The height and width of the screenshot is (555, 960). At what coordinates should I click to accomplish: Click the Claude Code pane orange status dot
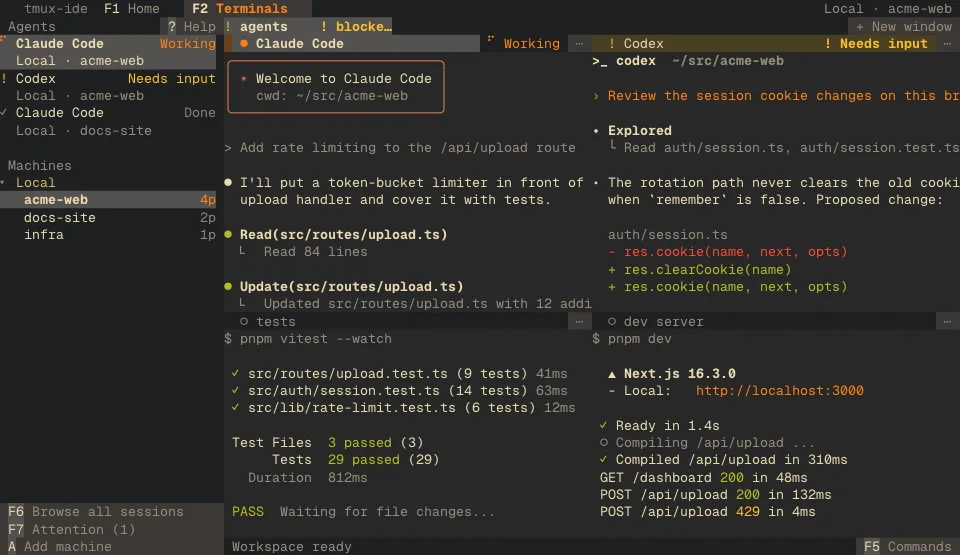click(244, 43)
